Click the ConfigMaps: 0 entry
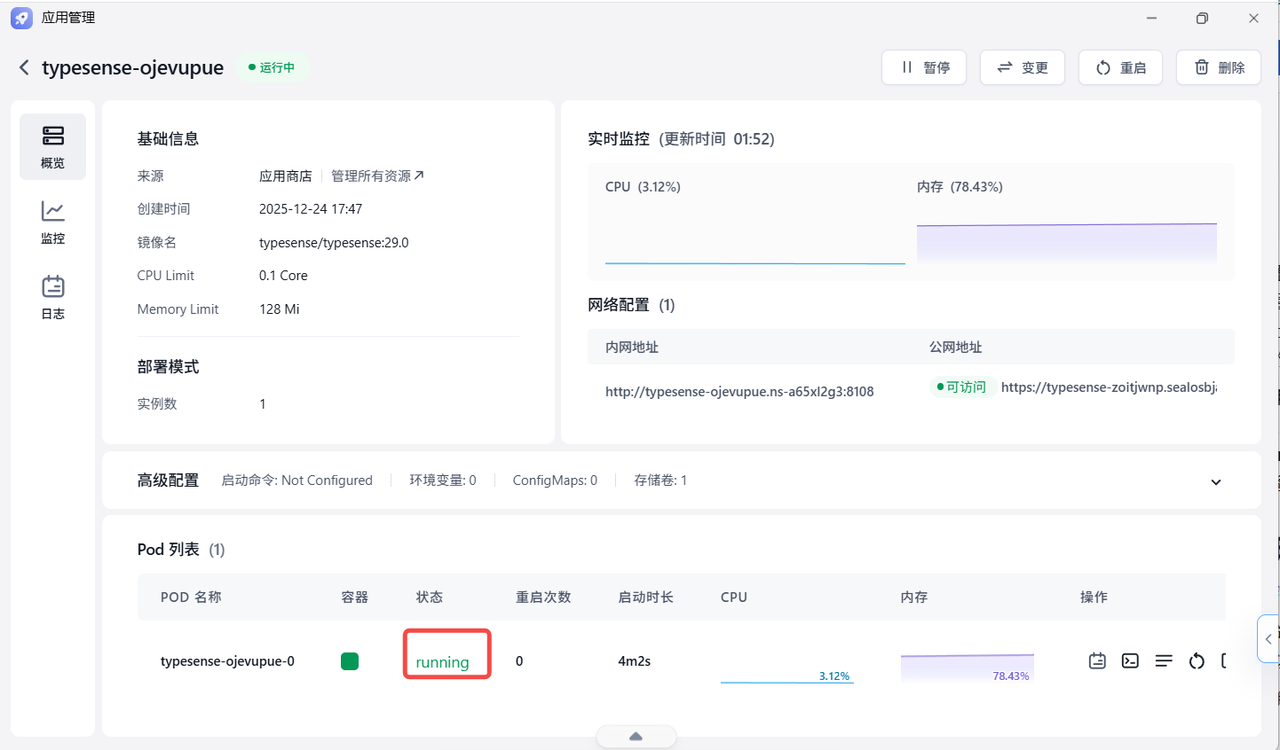This screenshot has width=1280, height=750. (x=555, y=480)
